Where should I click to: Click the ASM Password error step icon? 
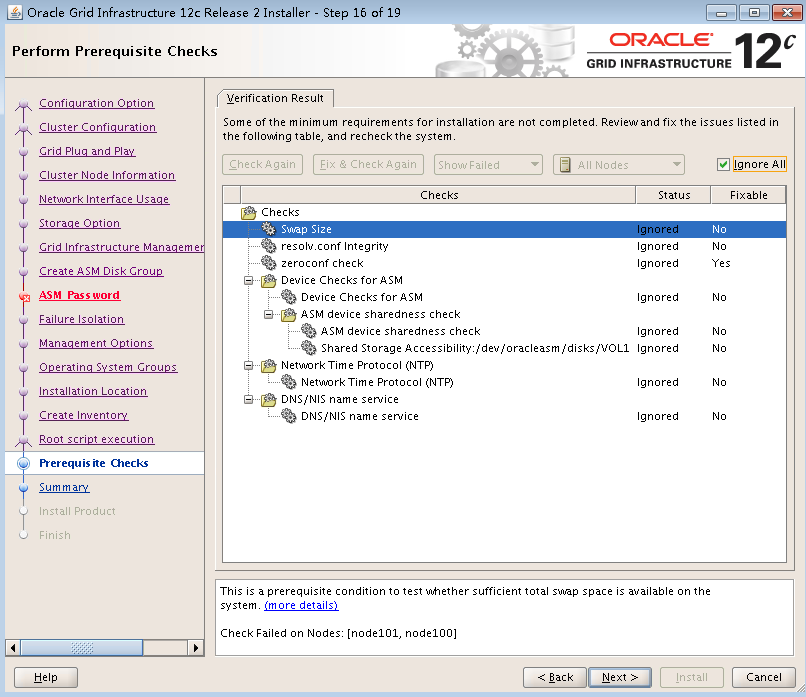pos(24,296)
